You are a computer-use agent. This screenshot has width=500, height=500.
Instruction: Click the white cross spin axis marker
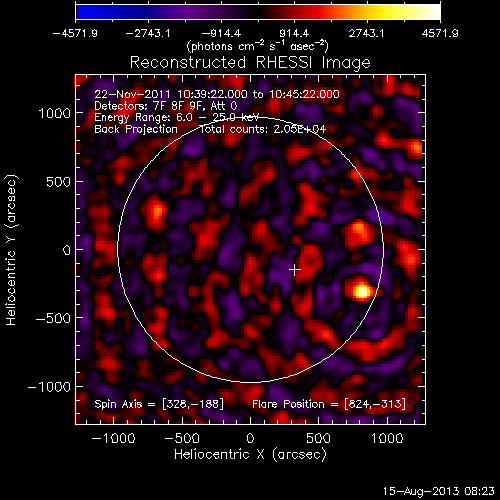click(x=295, y=270)
